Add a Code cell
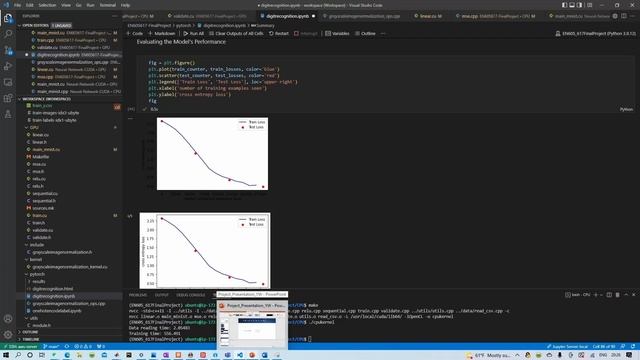The image size is (640, 360). point(134,33)
